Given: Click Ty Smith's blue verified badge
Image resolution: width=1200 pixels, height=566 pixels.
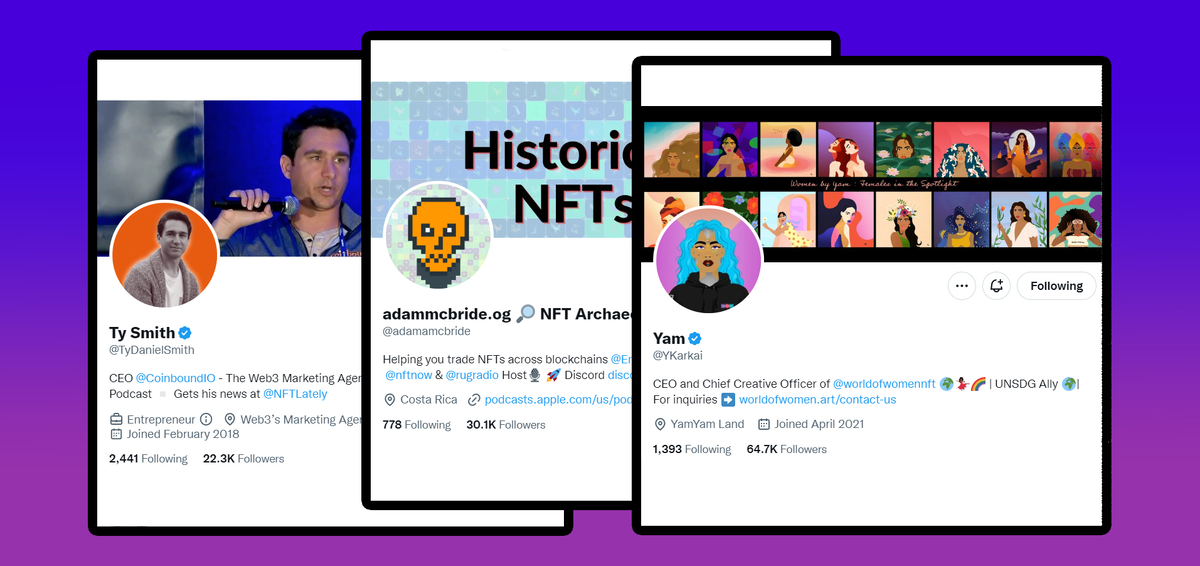Looking at the screenshot, I should pyautogui.click(x=185, y=333).
